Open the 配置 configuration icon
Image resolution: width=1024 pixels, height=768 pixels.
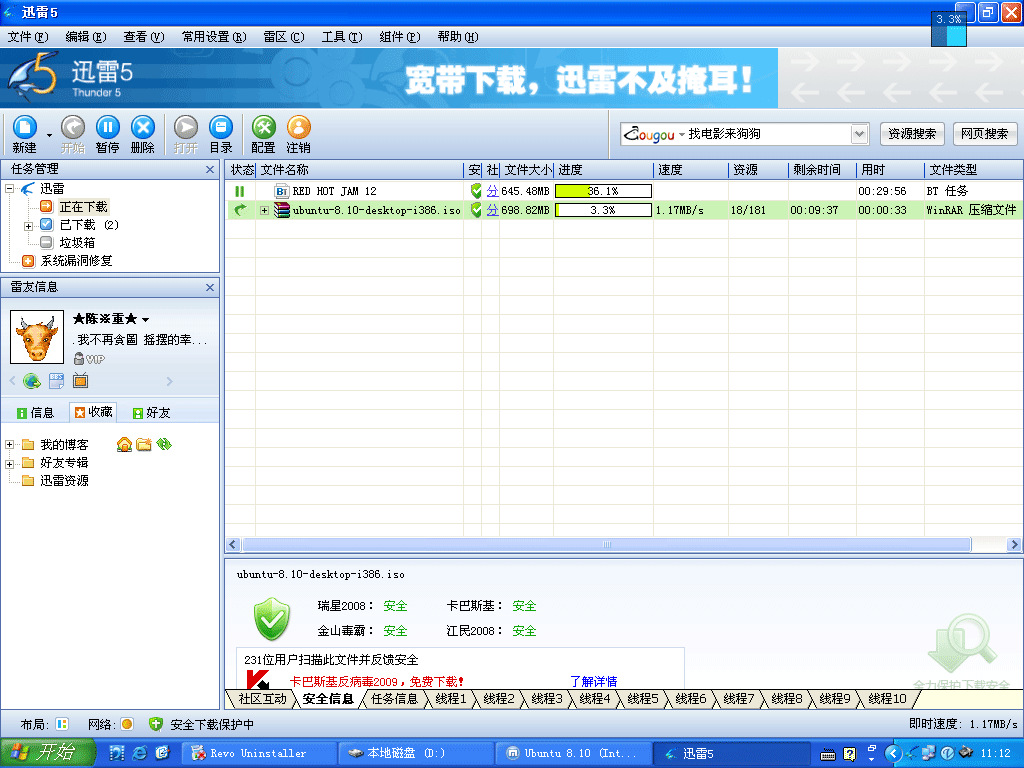pyautogui.click(x=263, y=134)
